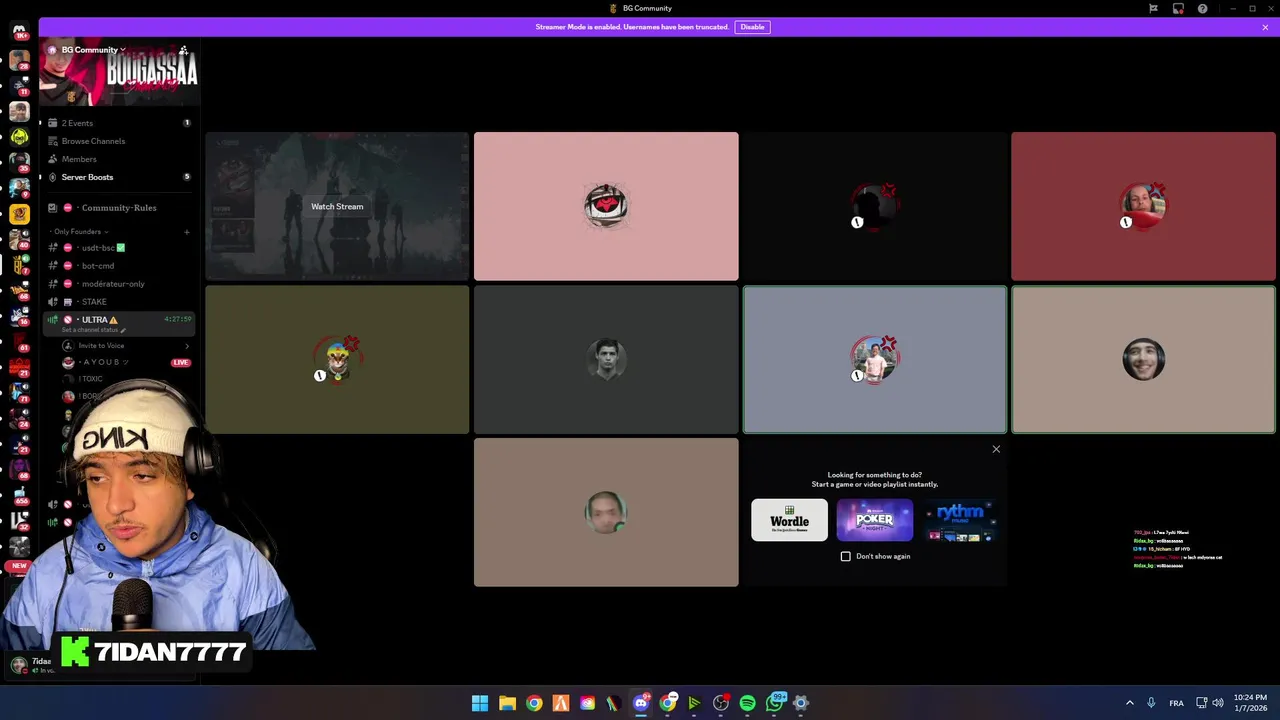Open the server icon with 28 badge
This screenshot has height=720, width=1280.
(19, 59)
